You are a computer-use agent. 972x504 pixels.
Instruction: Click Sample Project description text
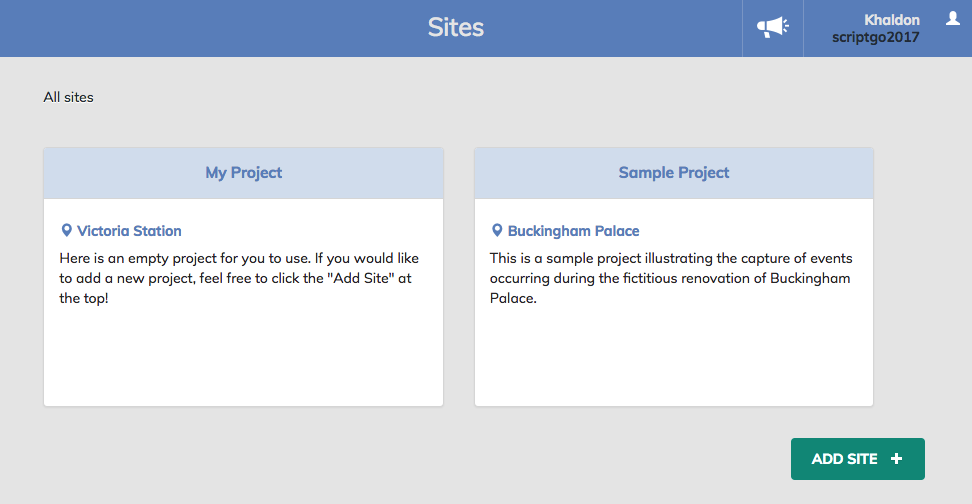[x=671, y=278]
